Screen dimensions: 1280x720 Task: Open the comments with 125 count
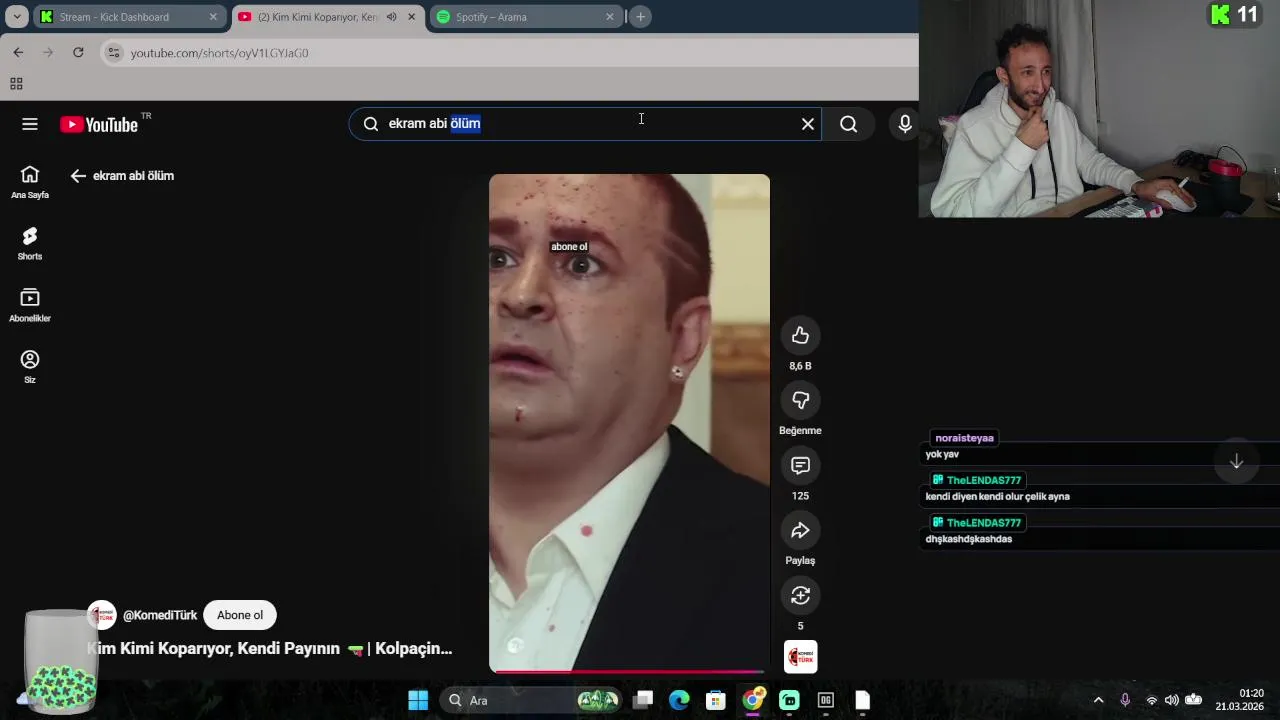click(x=800, y=466)
